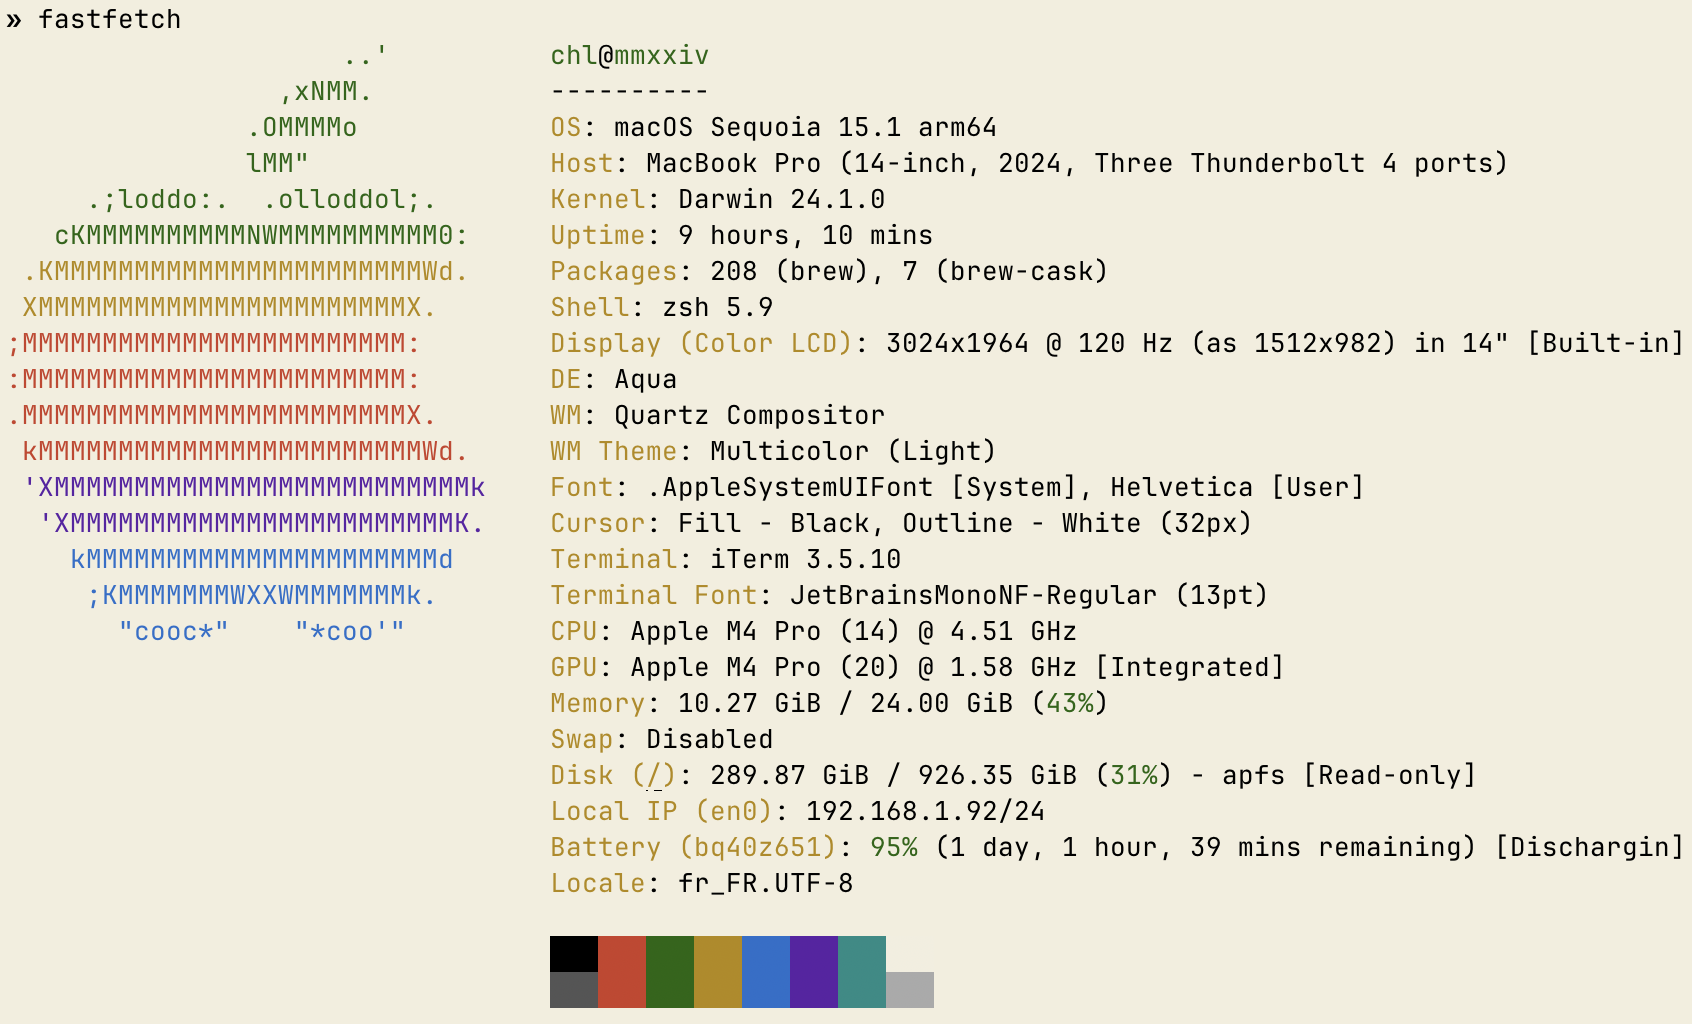Click the 31% disk usage value
Image resolution: width=1692 pixels, height=1024 pixels.
point(1133,776)
